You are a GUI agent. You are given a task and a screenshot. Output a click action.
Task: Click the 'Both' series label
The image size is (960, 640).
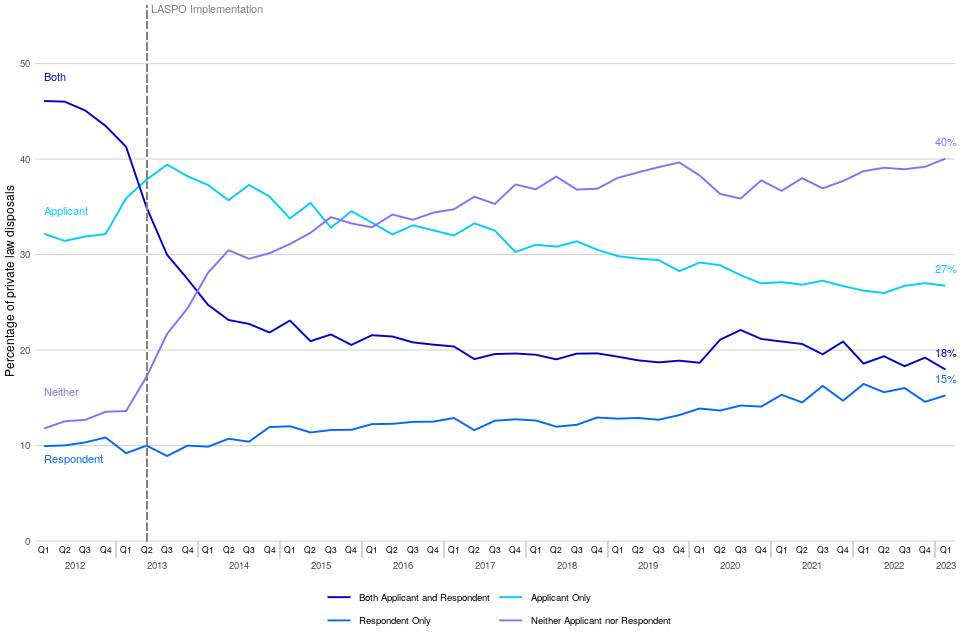point(55,78)
